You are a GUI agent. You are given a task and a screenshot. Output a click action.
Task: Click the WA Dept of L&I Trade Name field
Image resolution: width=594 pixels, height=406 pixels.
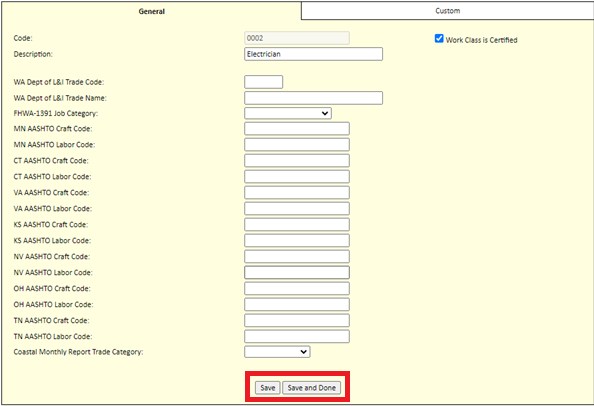313,98
